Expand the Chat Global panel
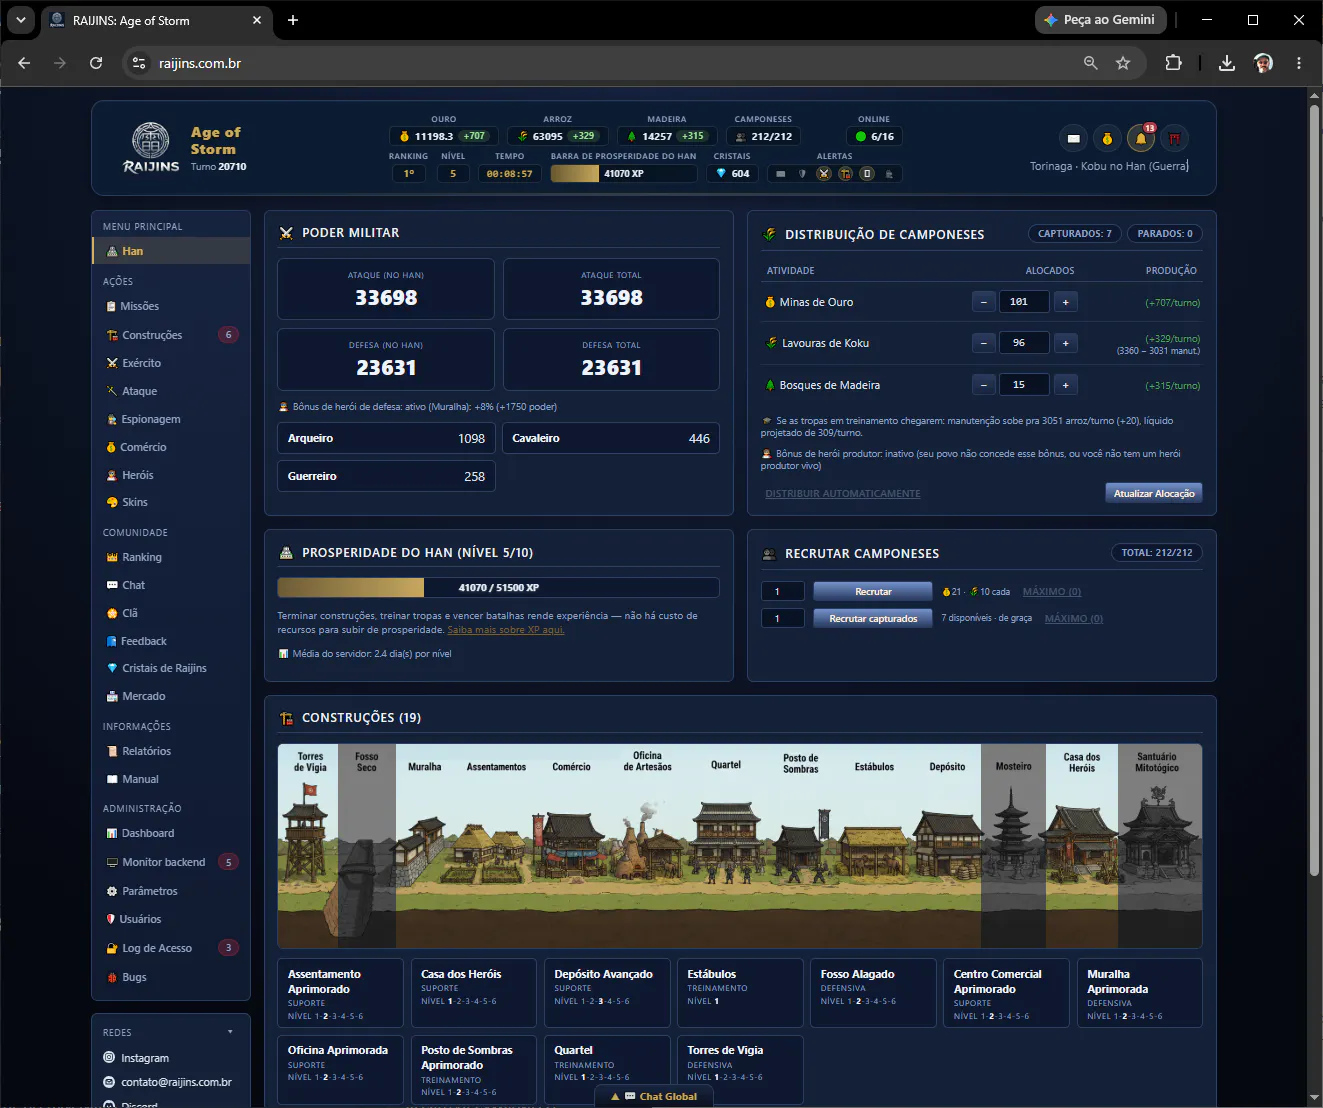The width and height of the screenshot is (1323, 1108). point(654,1096)
